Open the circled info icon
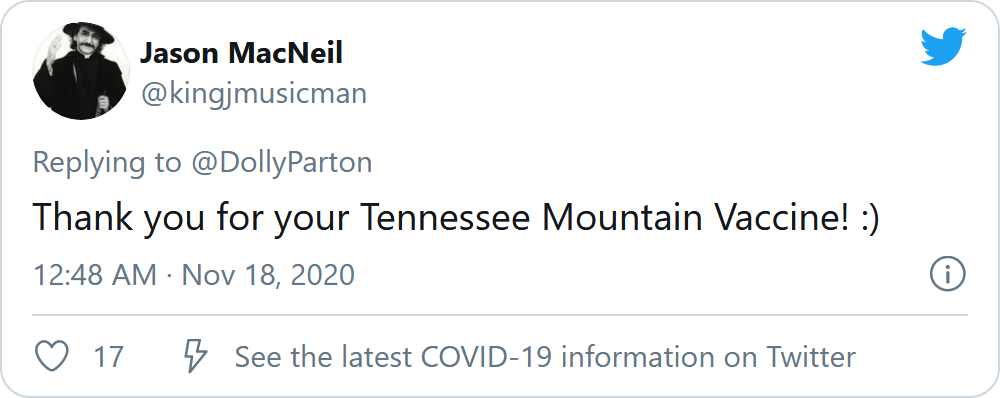 (947, 275)
